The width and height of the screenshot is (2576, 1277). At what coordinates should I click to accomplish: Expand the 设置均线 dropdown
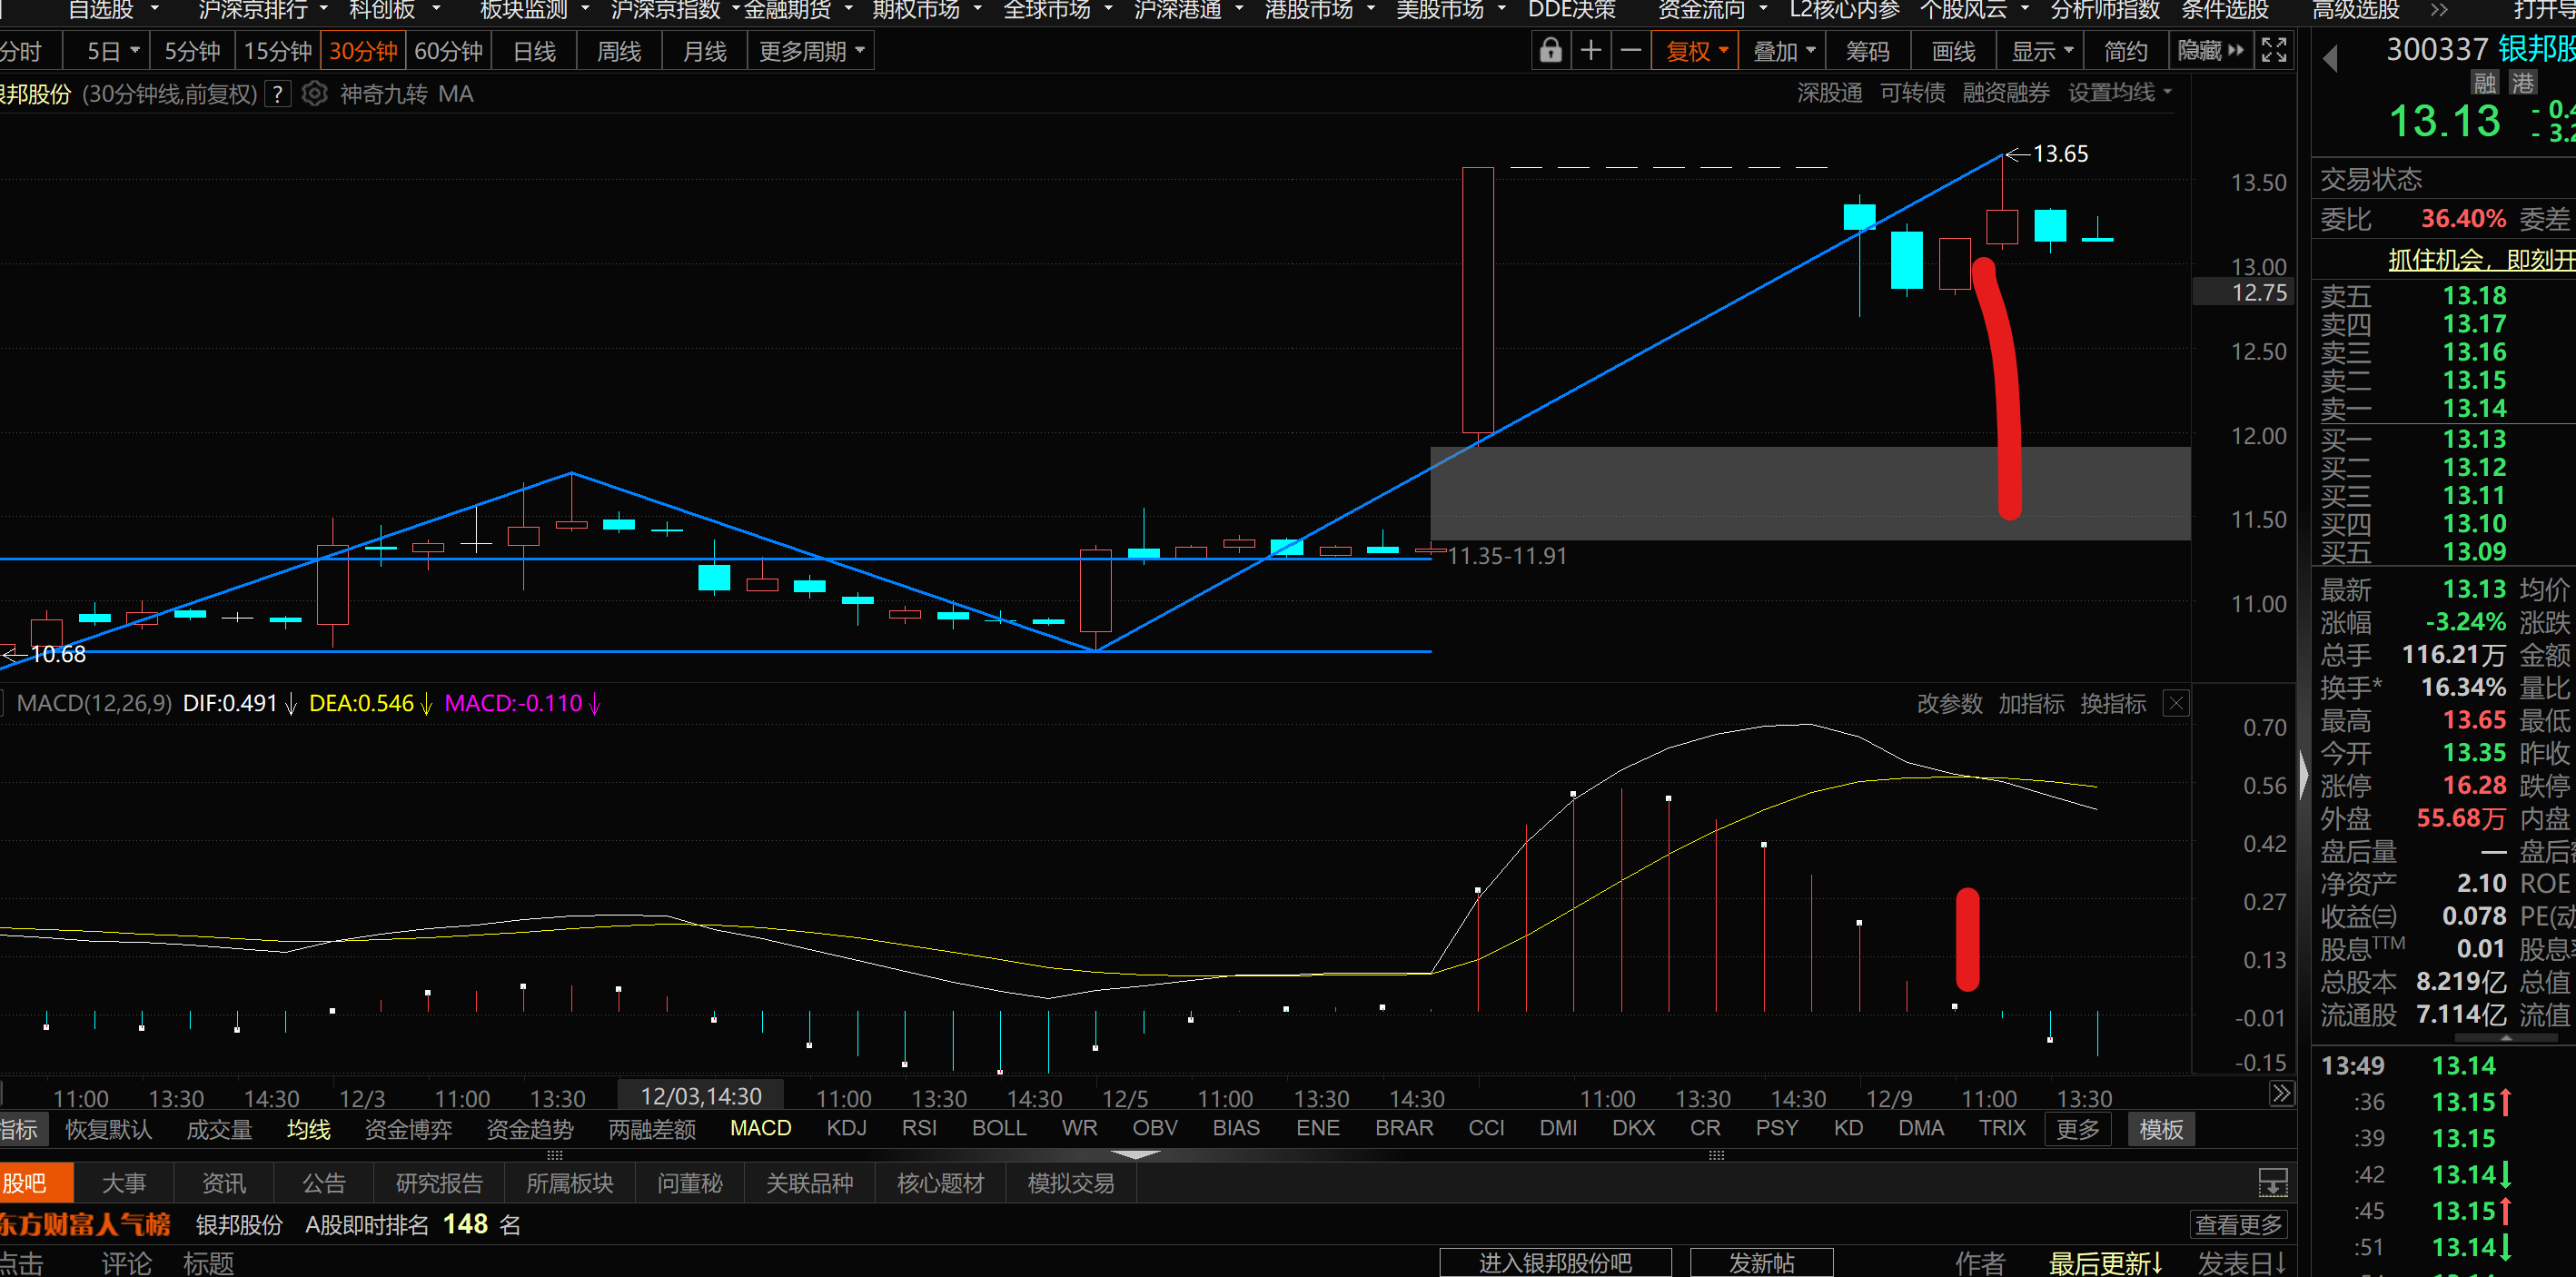(x=2119, y=93)
